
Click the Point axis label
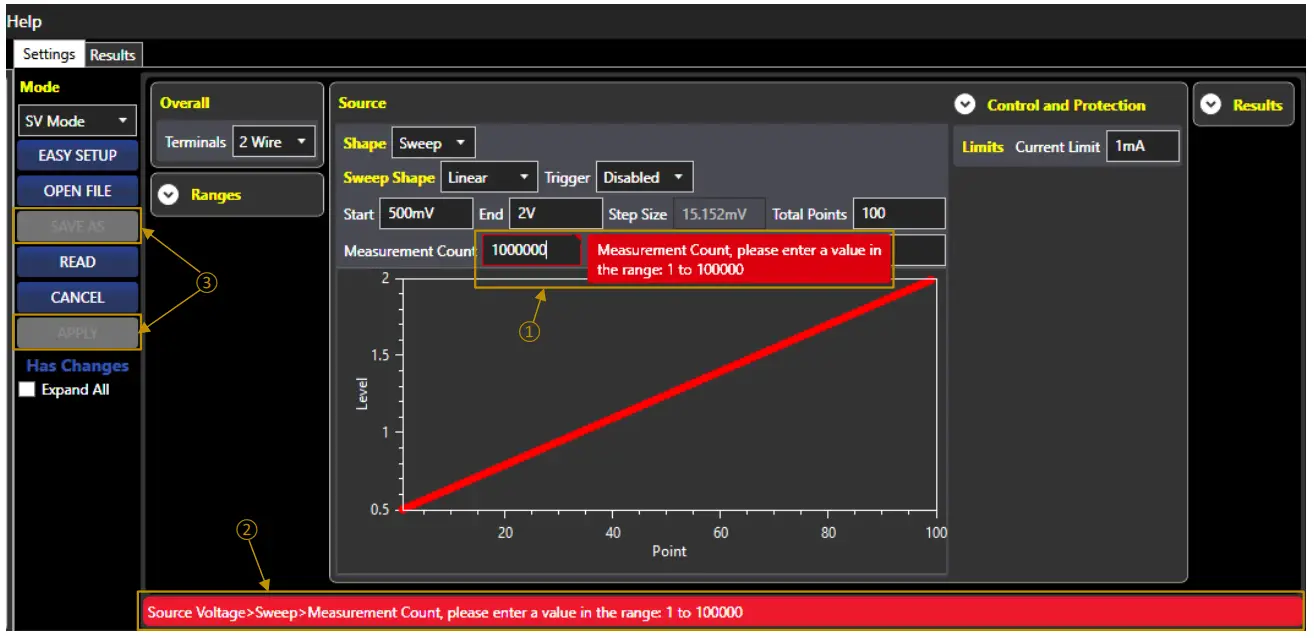pyautogui.click(x=669, y=551)
